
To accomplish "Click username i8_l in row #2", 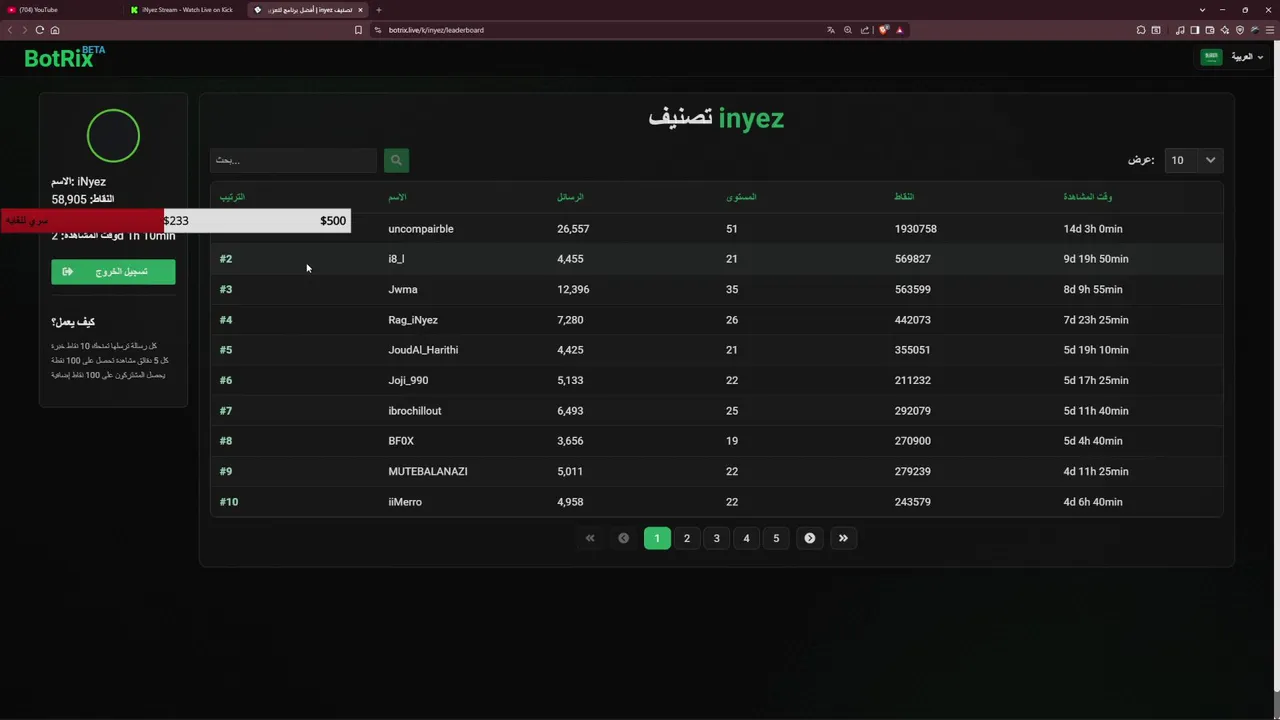I will 396,259.
